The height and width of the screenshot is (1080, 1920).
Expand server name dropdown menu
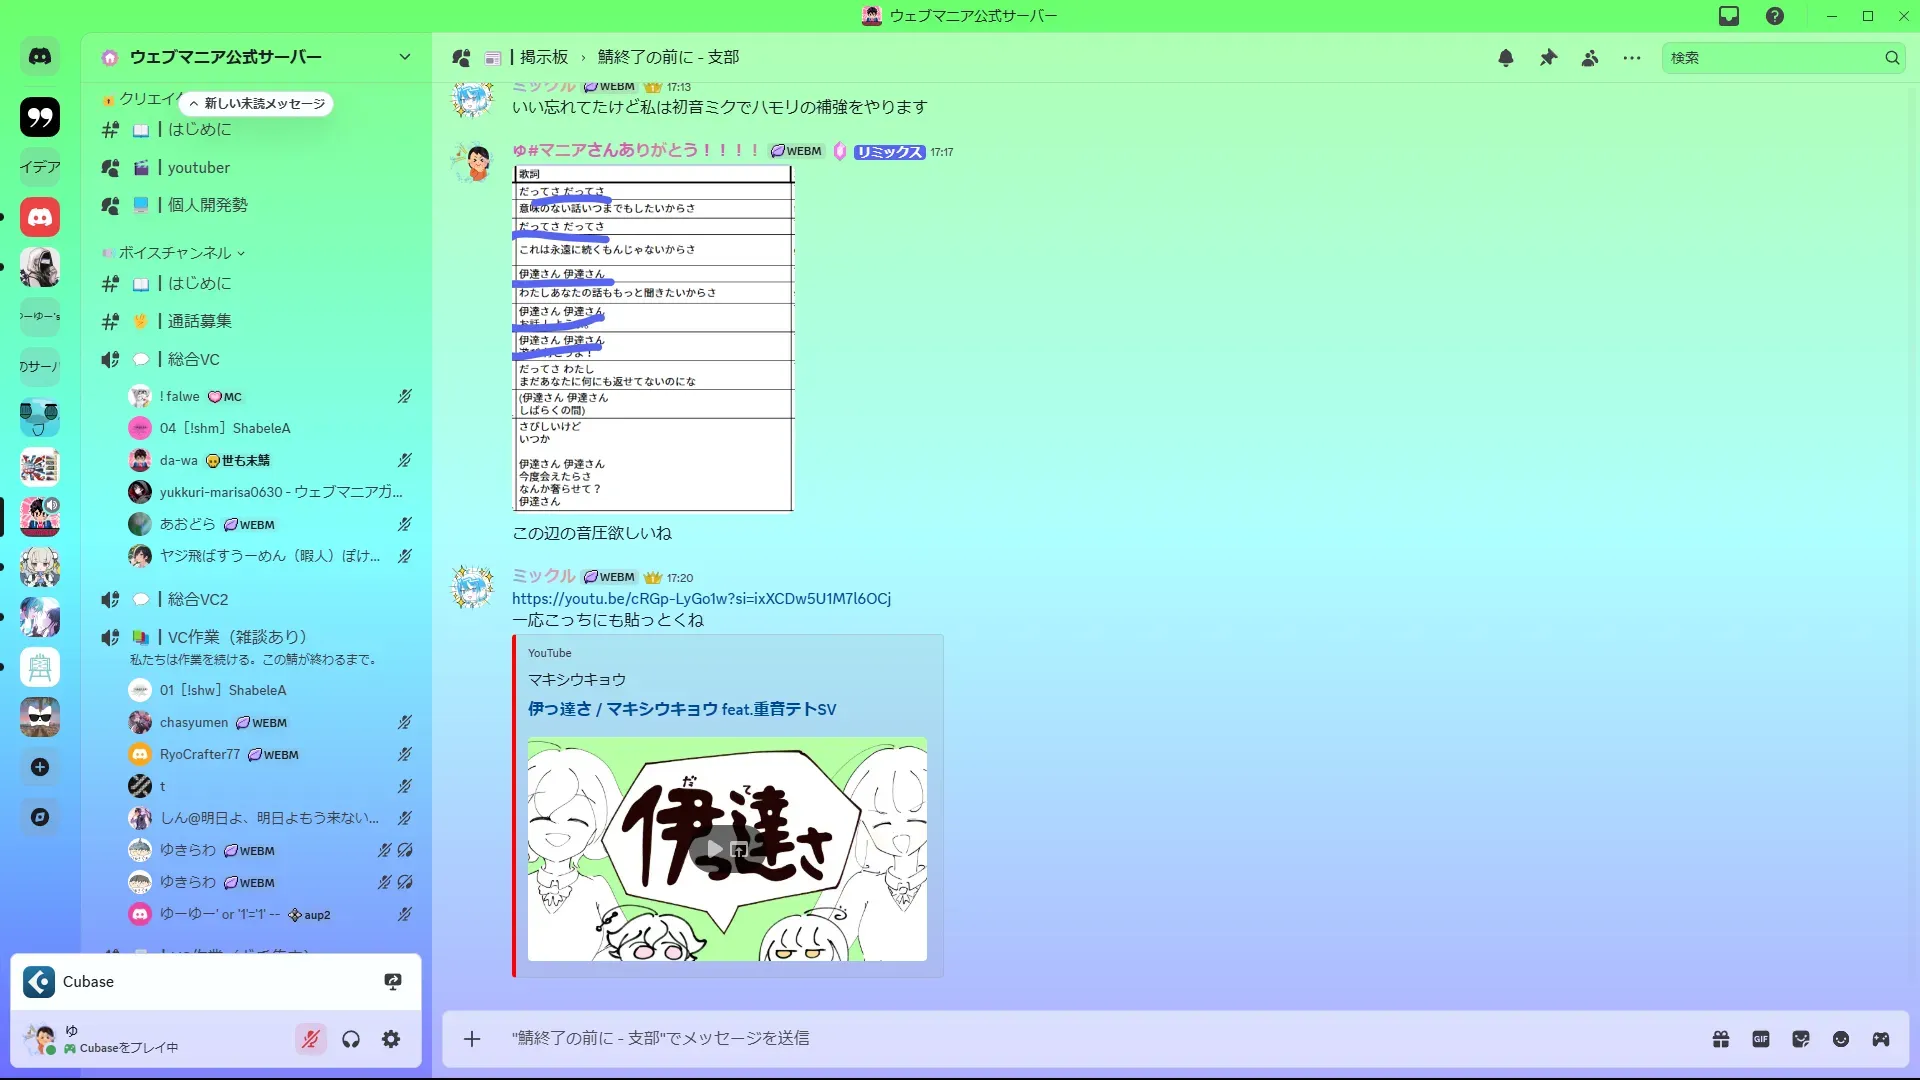point(405,57)
